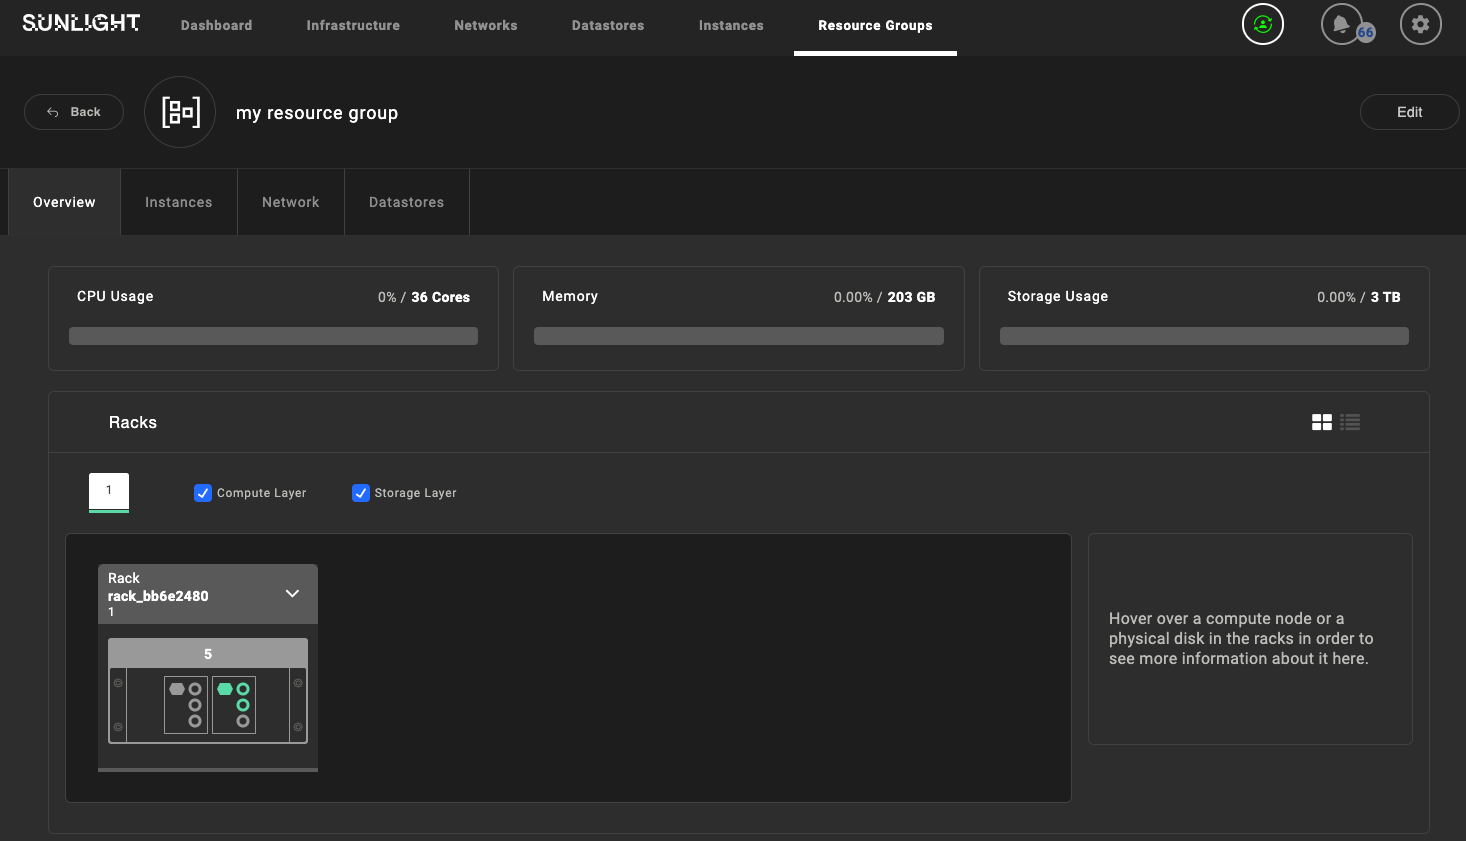The height and width of the screenshot is (841, 1466).
Task: Open the Networks menu
Action: [486, 25]
